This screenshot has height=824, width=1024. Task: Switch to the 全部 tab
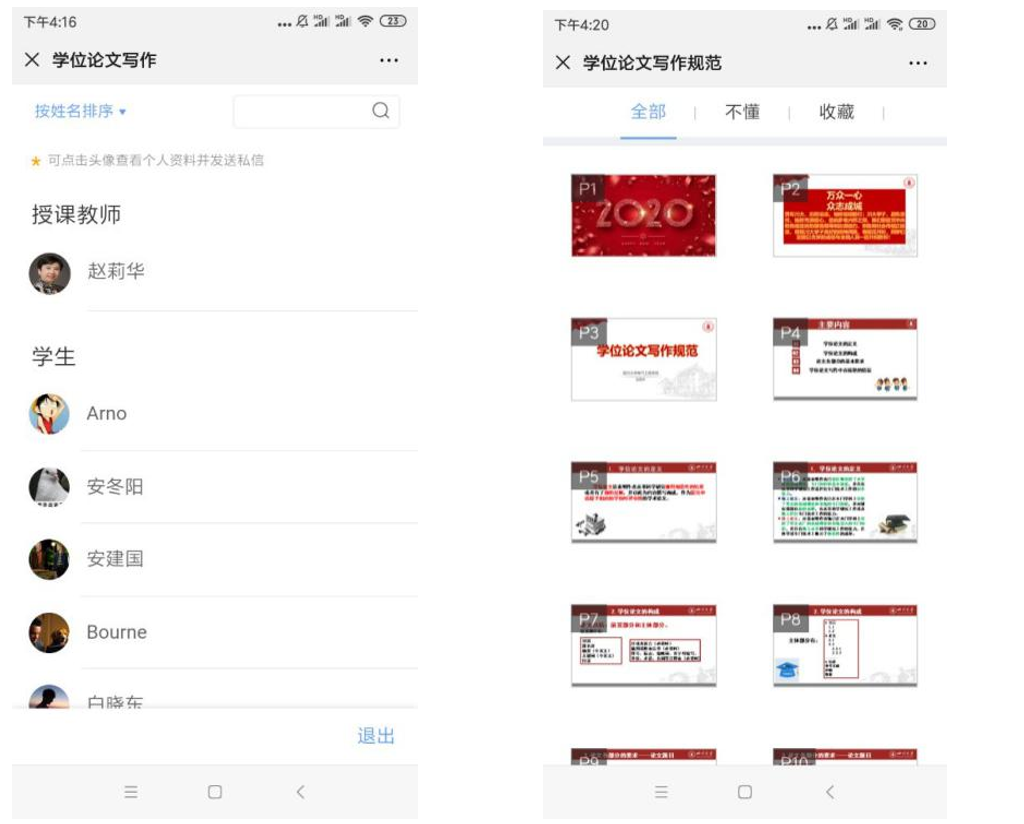coord(648,112)
